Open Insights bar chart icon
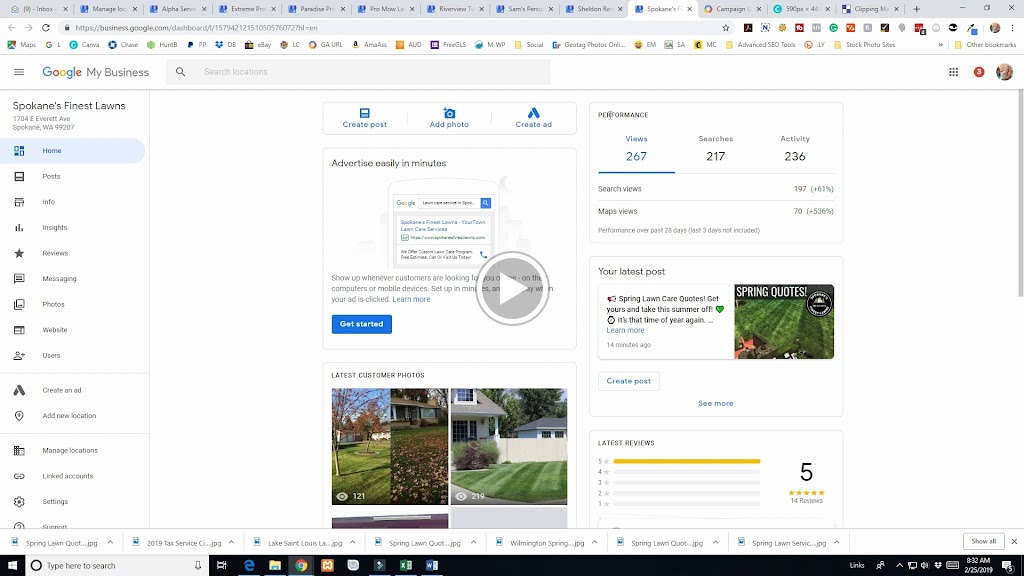This screenshot has height=576, width=1024. click(x=19, y=227)
